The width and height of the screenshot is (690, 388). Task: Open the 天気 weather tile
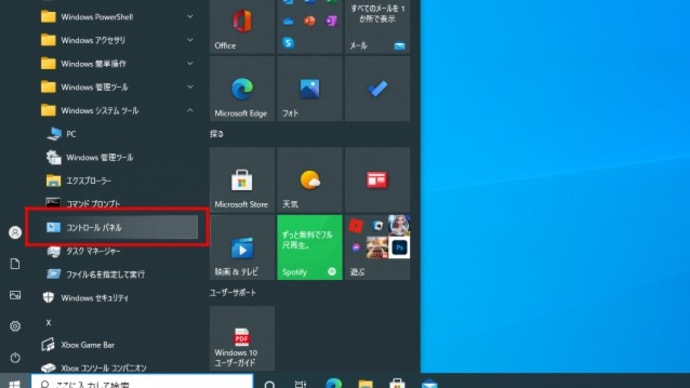310,179
